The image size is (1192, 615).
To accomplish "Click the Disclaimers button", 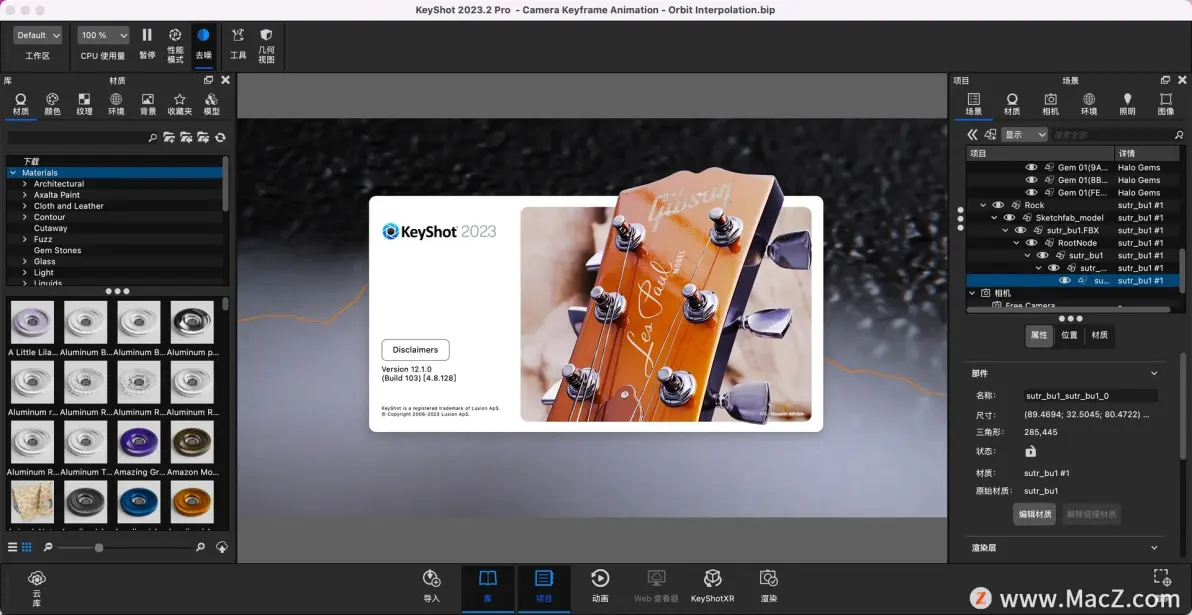I will point(415,350).
